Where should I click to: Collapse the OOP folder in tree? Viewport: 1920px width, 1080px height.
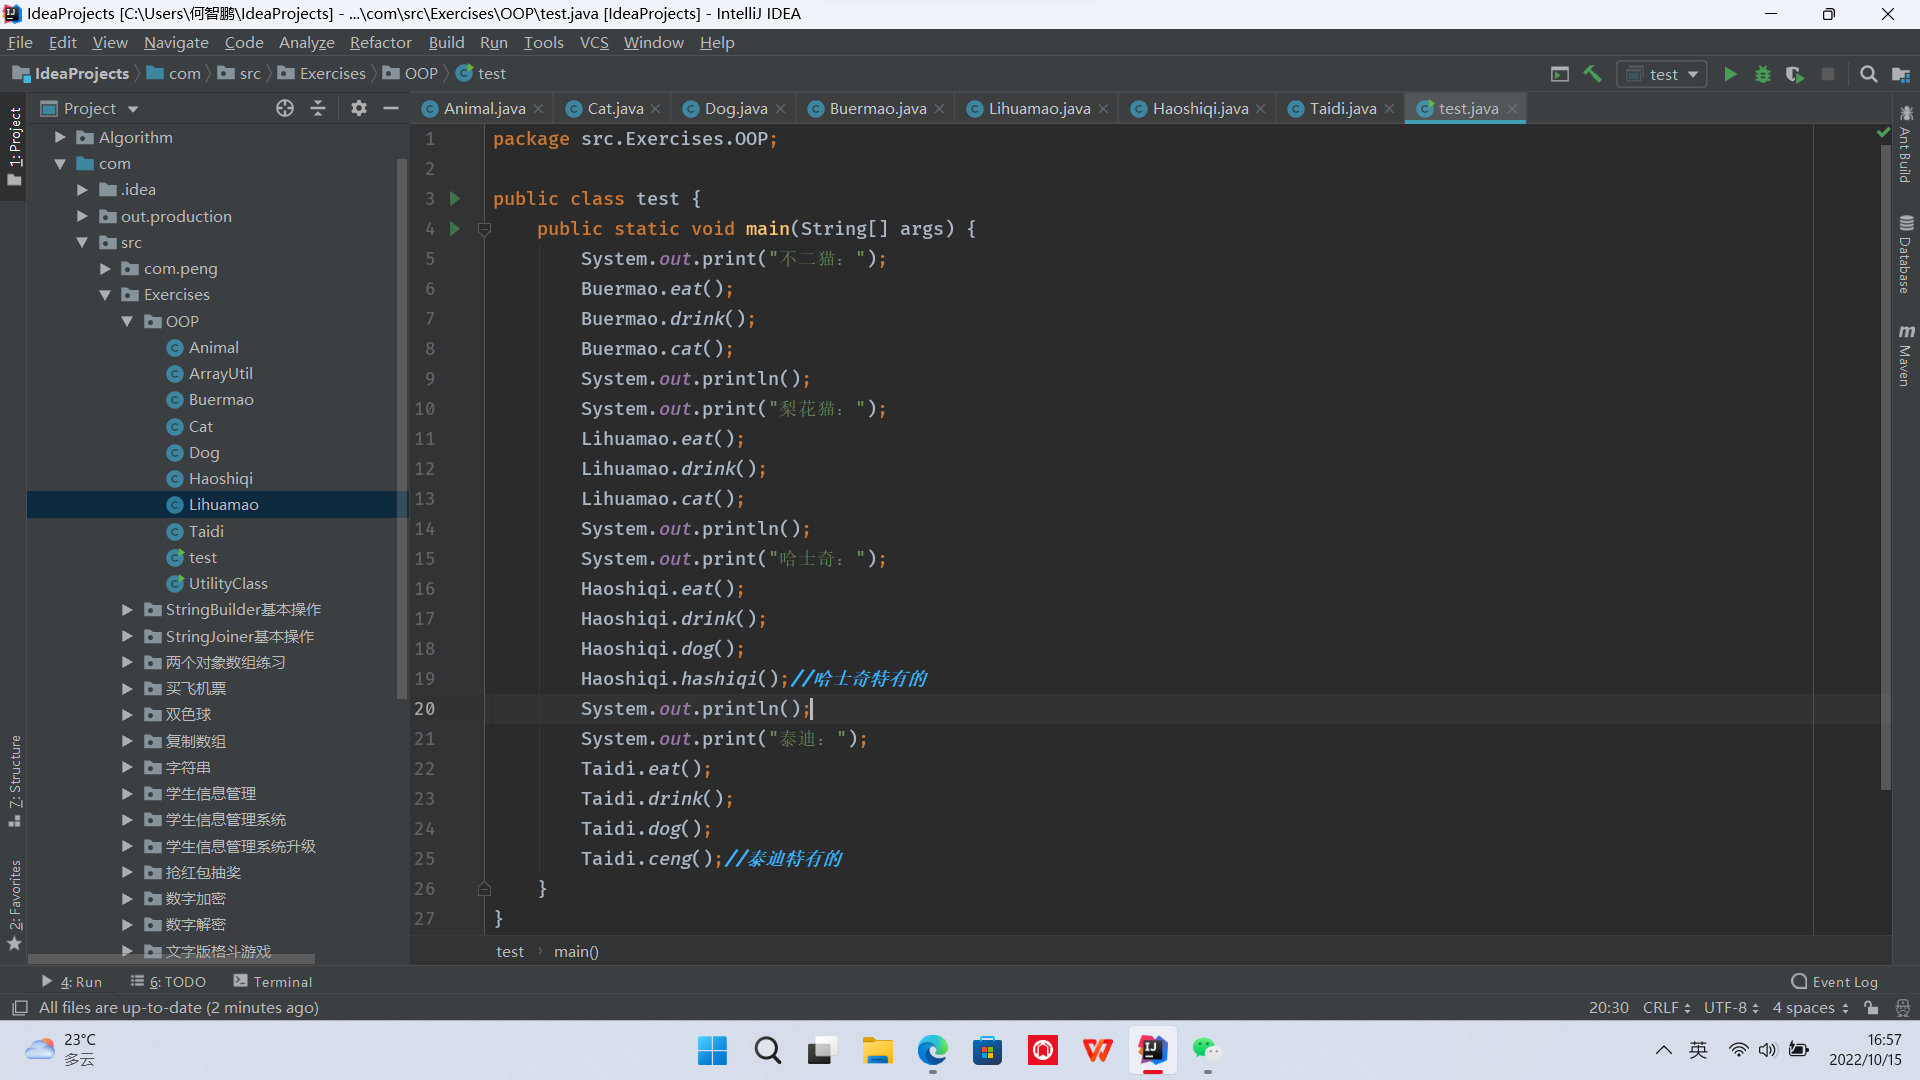point(128,321)
